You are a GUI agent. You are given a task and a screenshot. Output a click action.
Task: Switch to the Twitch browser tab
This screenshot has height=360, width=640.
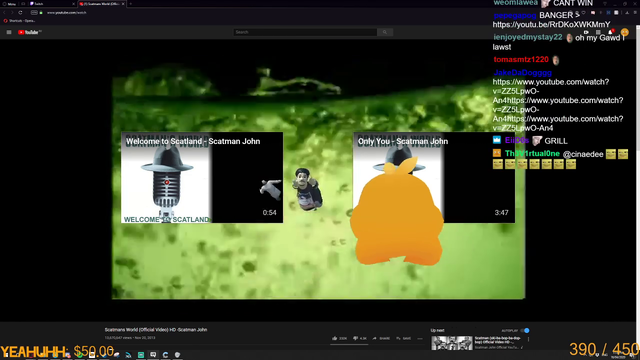point(51,4)
